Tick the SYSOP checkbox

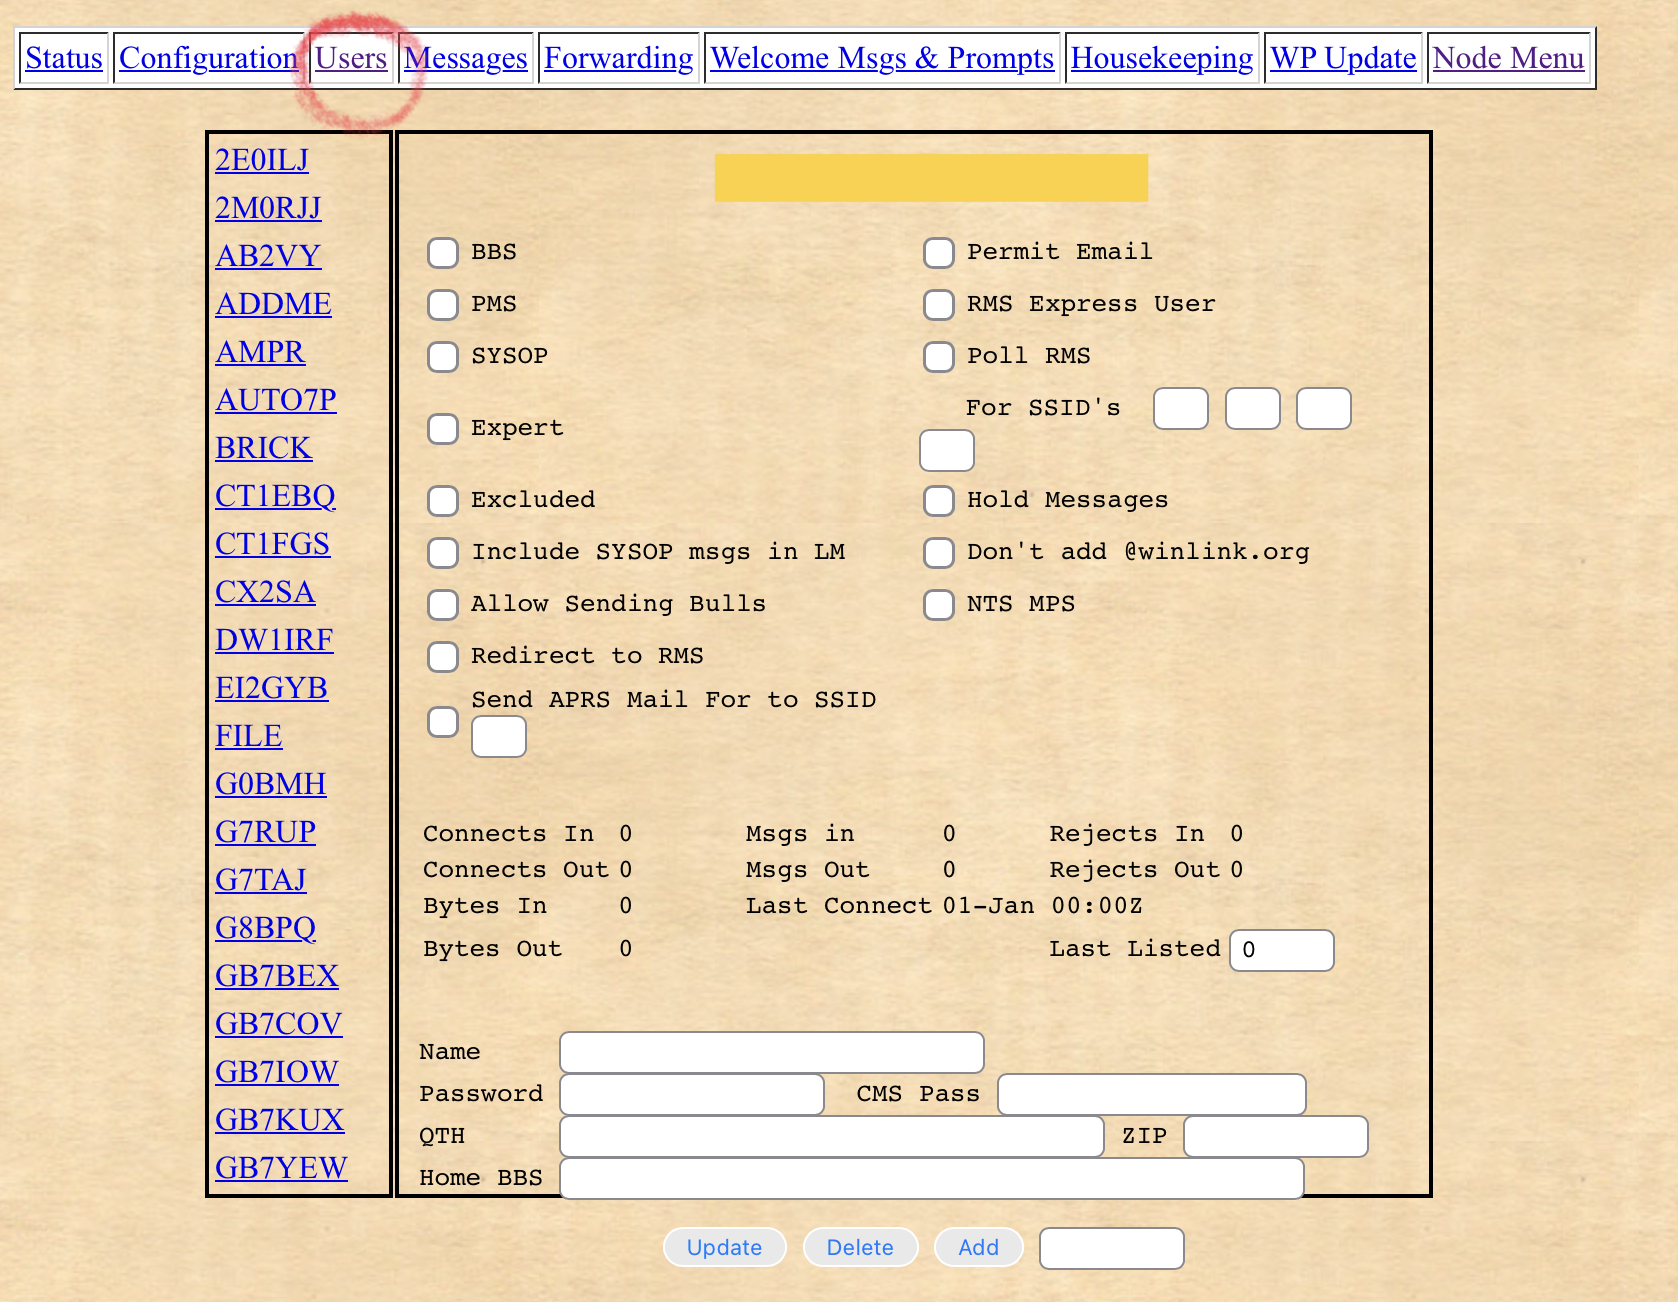point(443,357)
